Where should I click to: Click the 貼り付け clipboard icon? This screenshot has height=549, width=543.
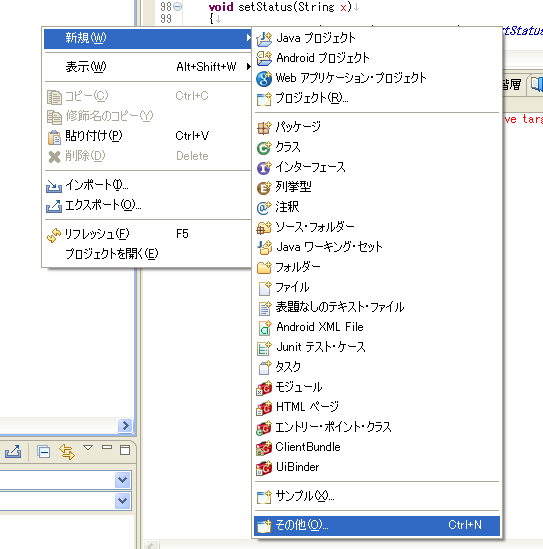54,137
